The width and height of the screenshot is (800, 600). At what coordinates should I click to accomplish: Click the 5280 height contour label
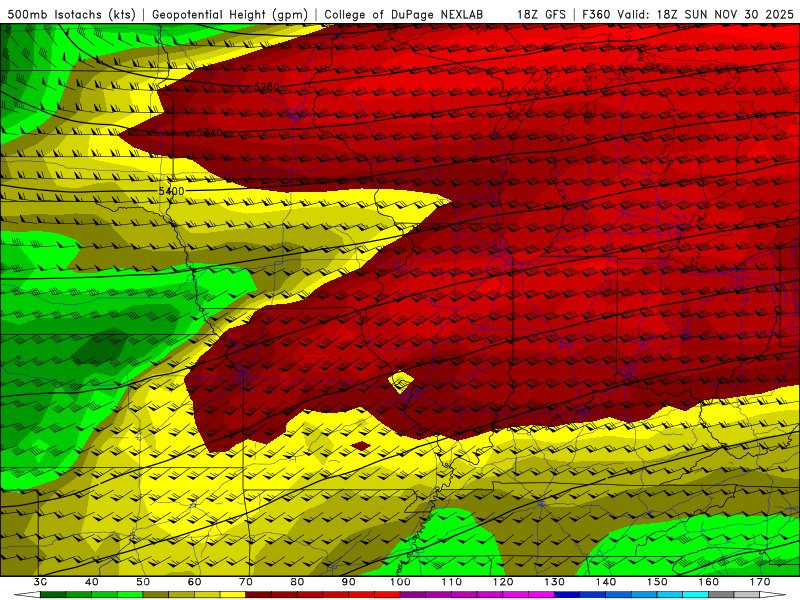click(x=267, y=87)
